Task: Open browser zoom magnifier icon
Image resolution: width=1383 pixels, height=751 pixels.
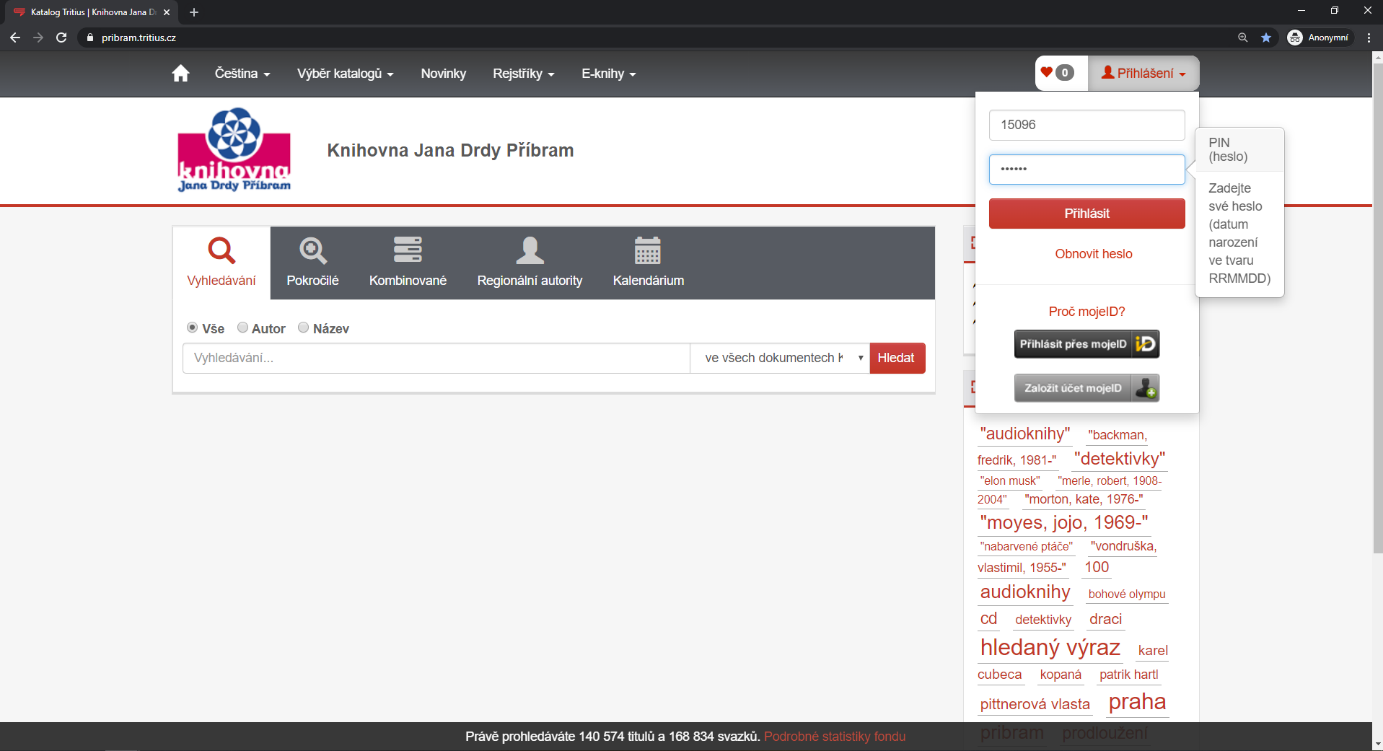Action: [1243, 37]
